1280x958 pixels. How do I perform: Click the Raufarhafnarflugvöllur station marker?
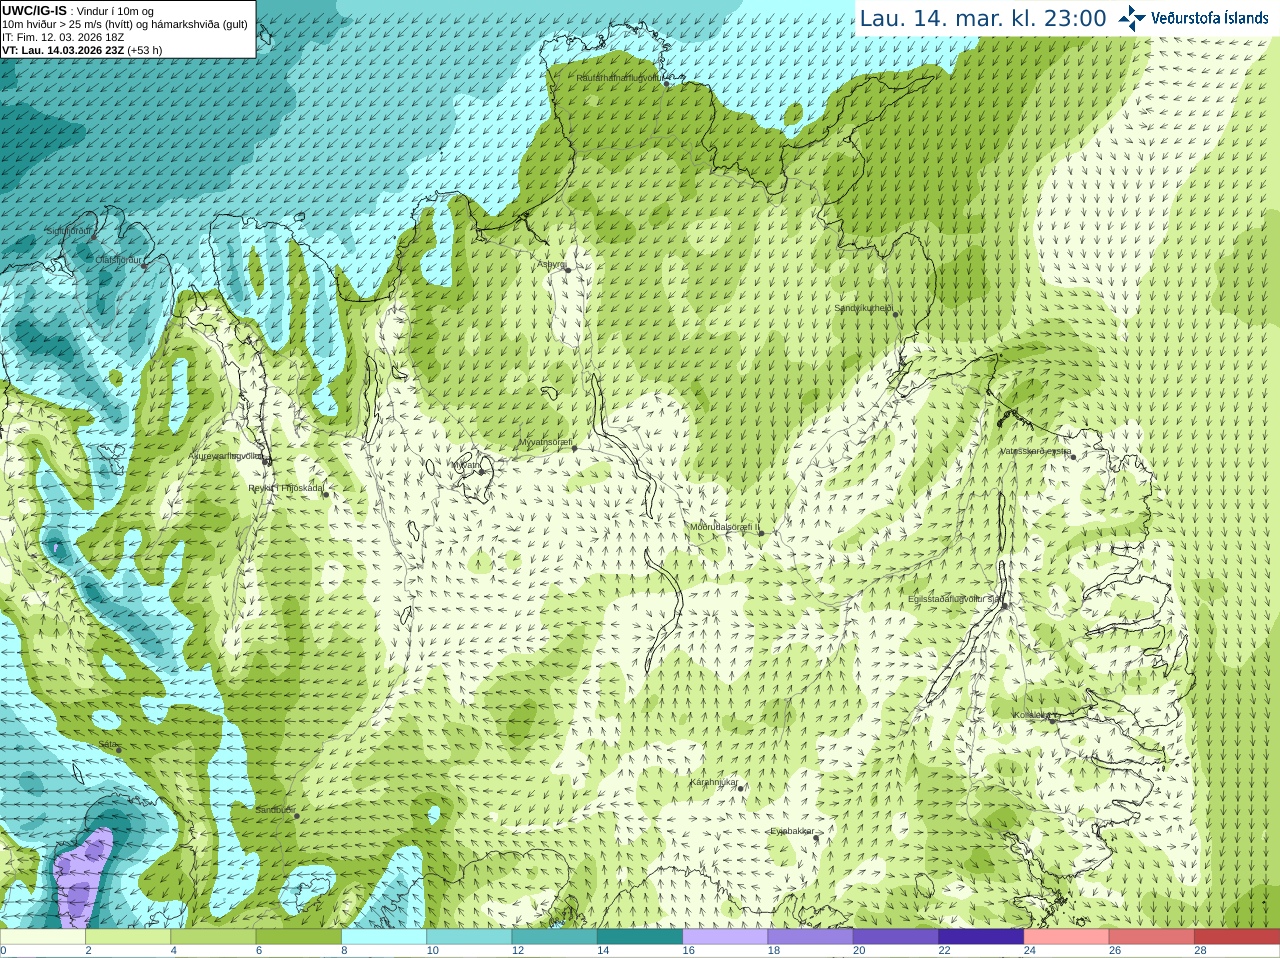(x=667, y=84)
